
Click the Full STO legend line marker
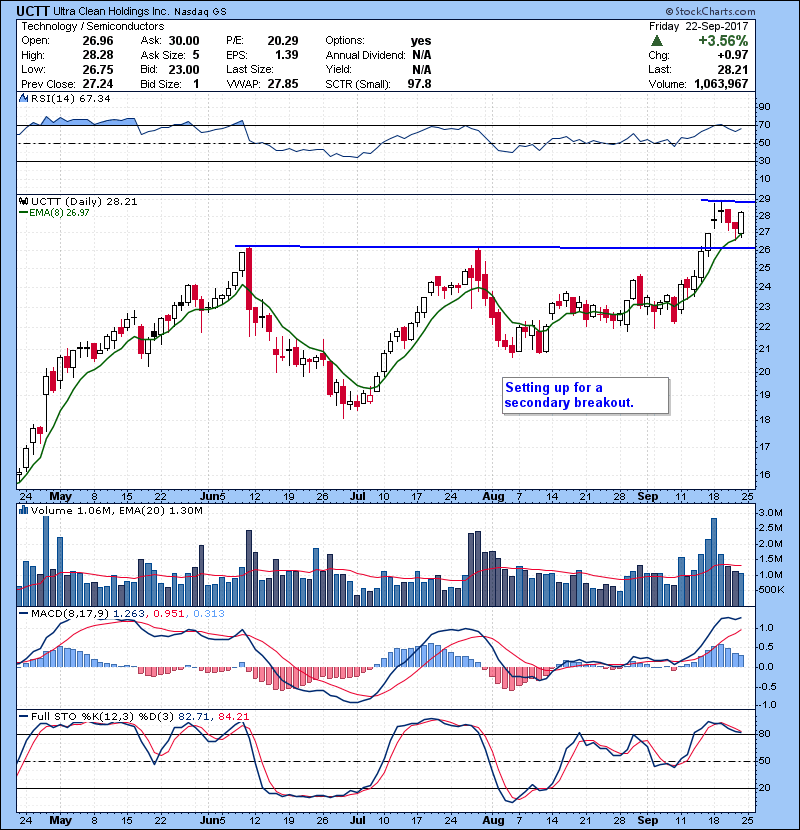pos(24,717)
